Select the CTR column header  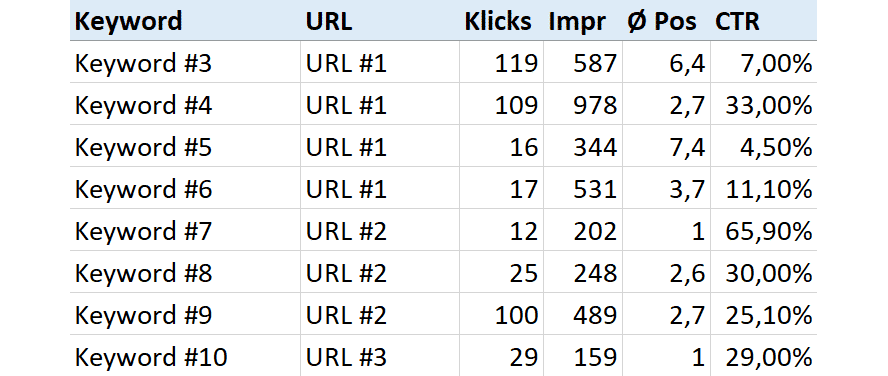click(x=763, y=21)
